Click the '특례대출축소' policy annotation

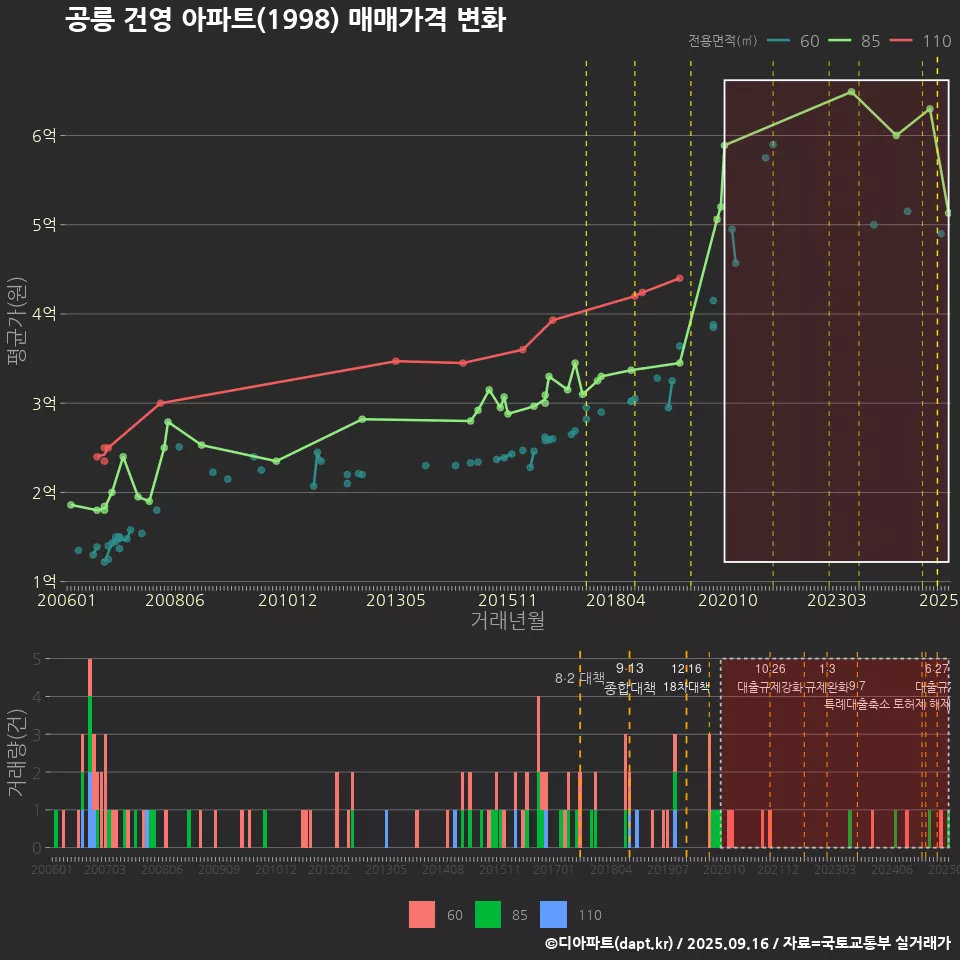pos(857,704)
